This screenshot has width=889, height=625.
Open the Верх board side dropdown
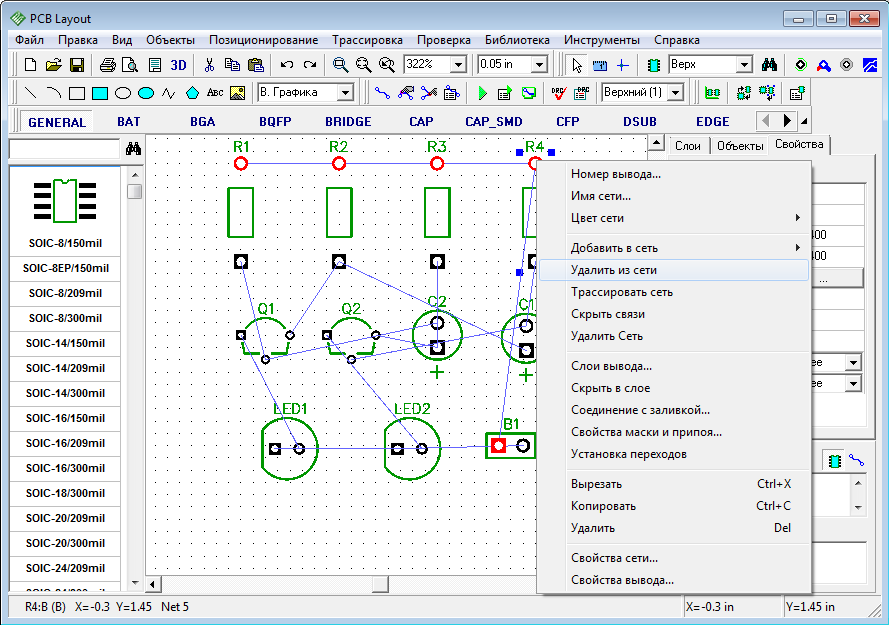click(x=744, y=65)
